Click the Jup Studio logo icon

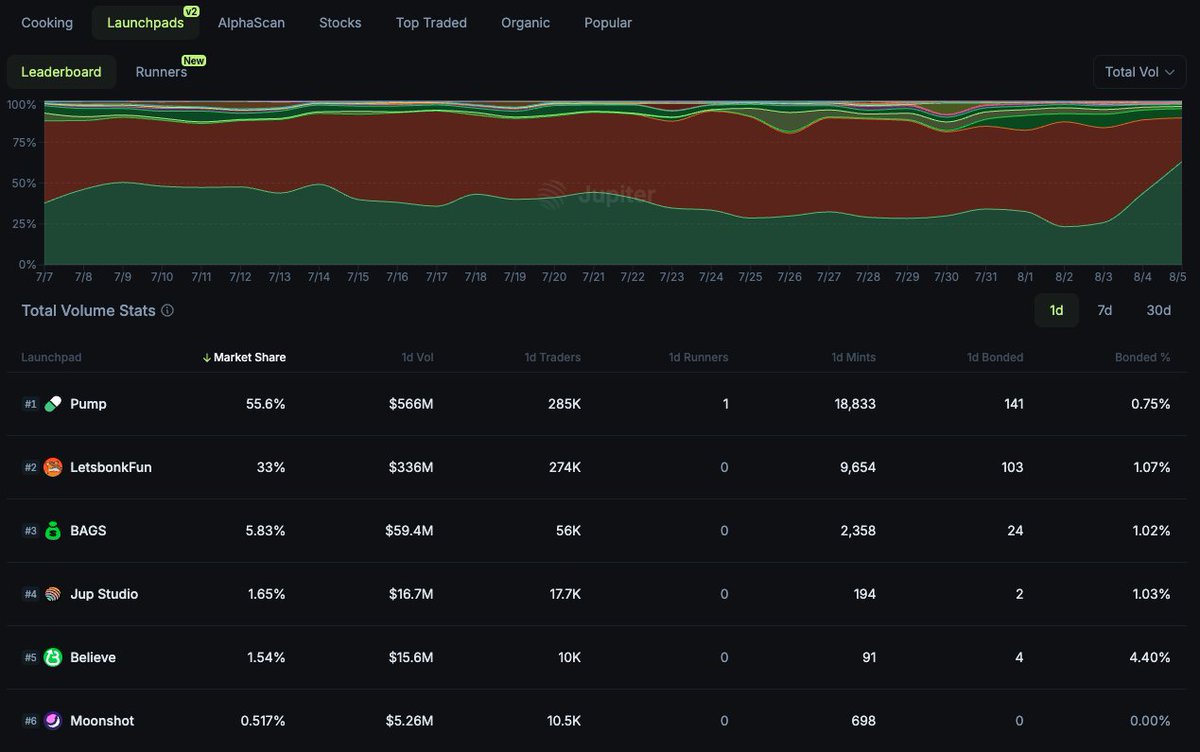point(53,594)
